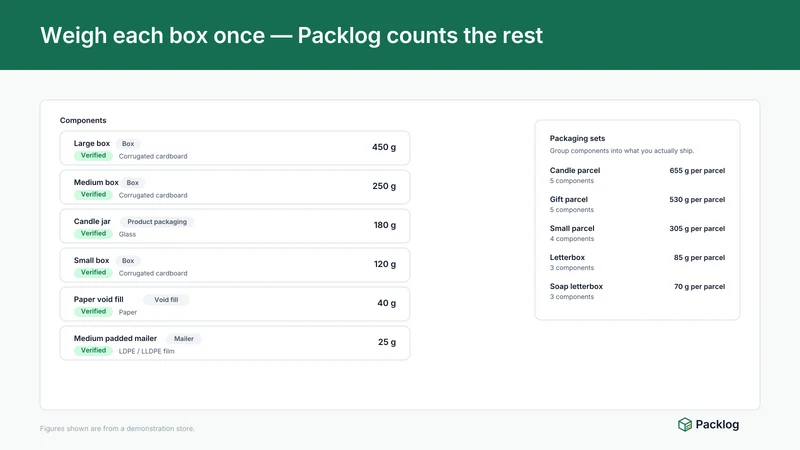Open the Medium box component row
This screenshot has height=450, width=800.
tap(235, 187)
